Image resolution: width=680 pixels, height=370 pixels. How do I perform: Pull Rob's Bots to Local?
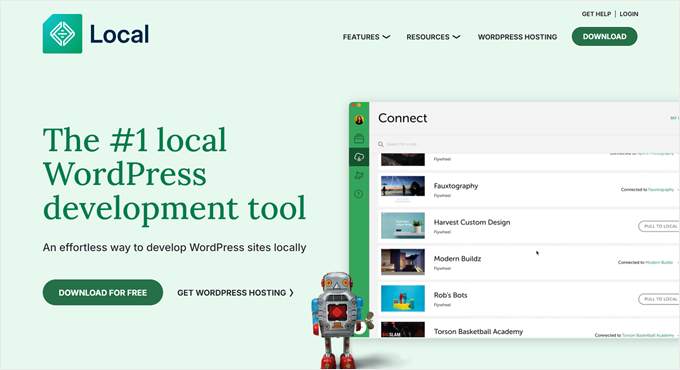(659, 299)
